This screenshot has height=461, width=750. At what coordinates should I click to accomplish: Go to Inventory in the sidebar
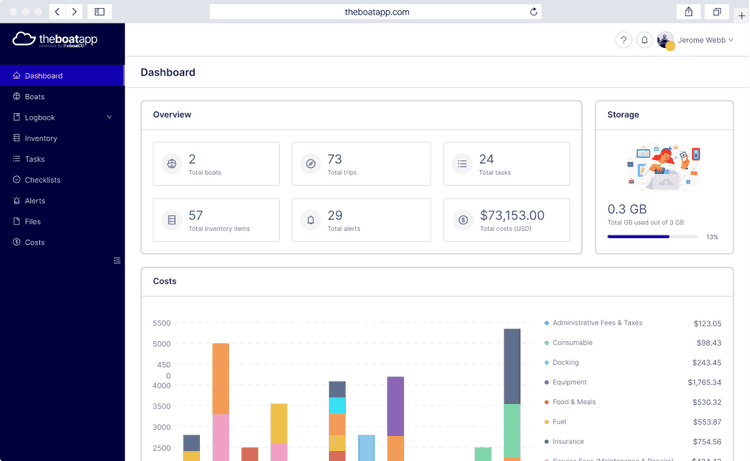click(41, 139)
